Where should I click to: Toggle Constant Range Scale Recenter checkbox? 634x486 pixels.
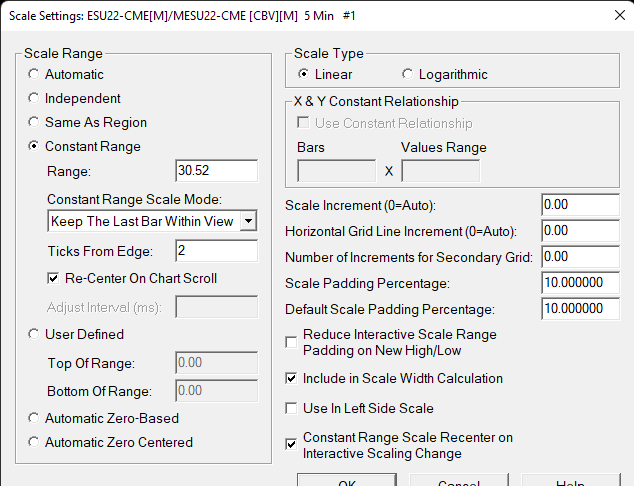(x=291, y=445)
